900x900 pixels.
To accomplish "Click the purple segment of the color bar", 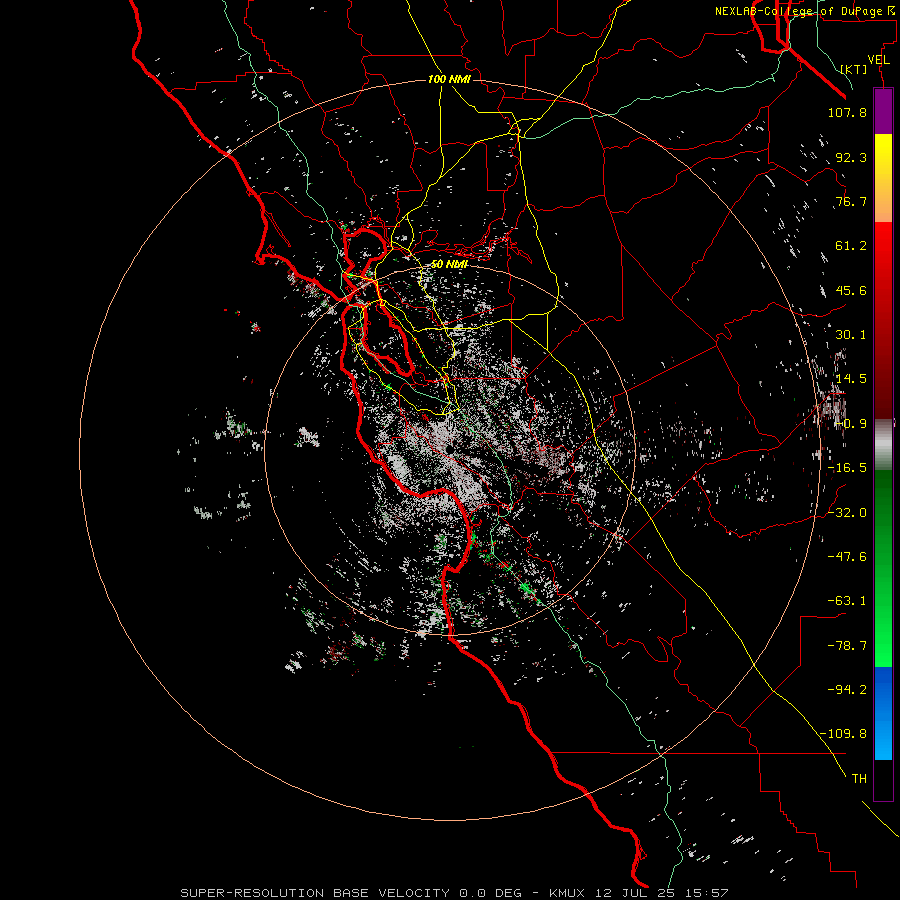I will point(883,112).
